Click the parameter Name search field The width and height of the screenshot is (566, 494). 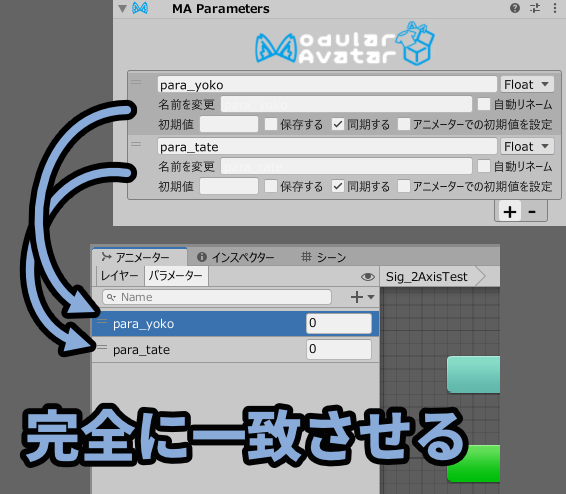pyautogui.click(x=217, y=297)
